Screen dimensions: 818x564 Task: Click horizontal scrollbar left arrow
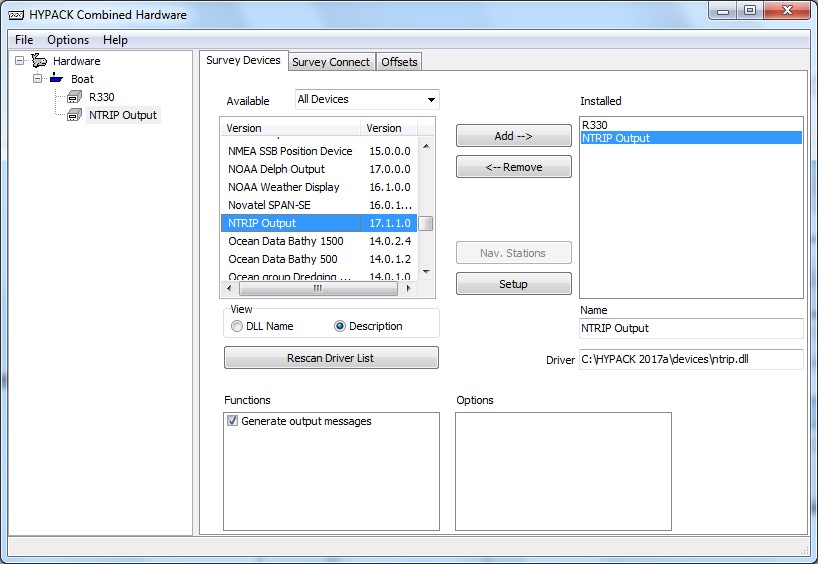point(230,288)
